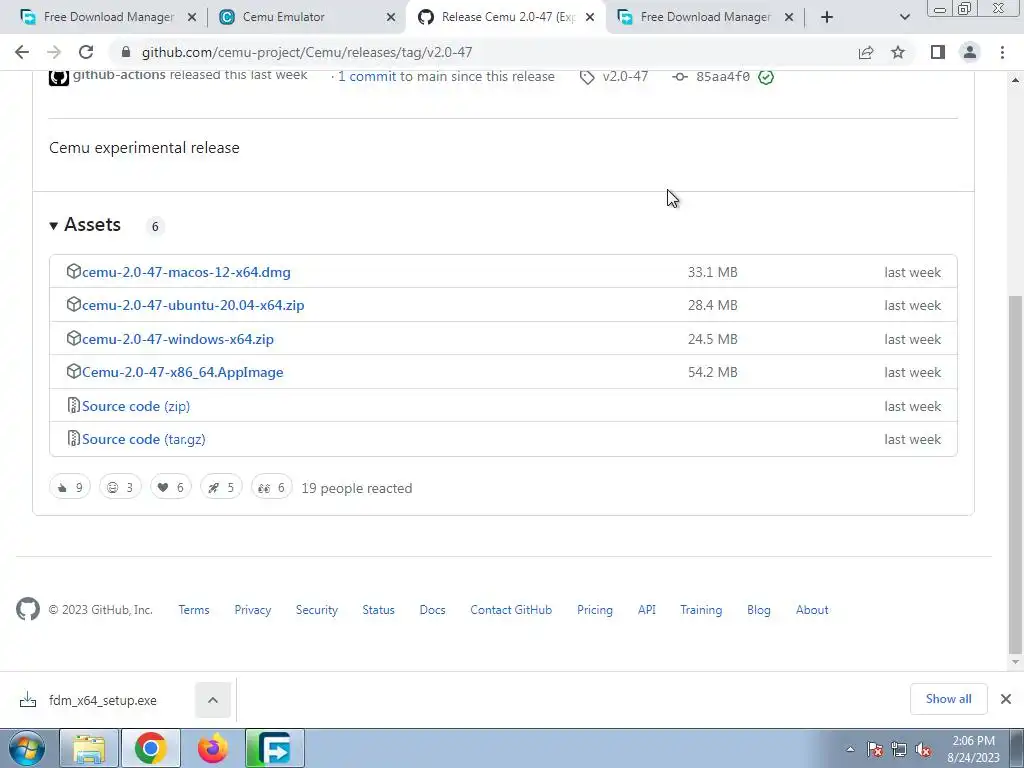Open the About footer link
The height and width of the screenshot is (768, 1024).
point(812,610)
